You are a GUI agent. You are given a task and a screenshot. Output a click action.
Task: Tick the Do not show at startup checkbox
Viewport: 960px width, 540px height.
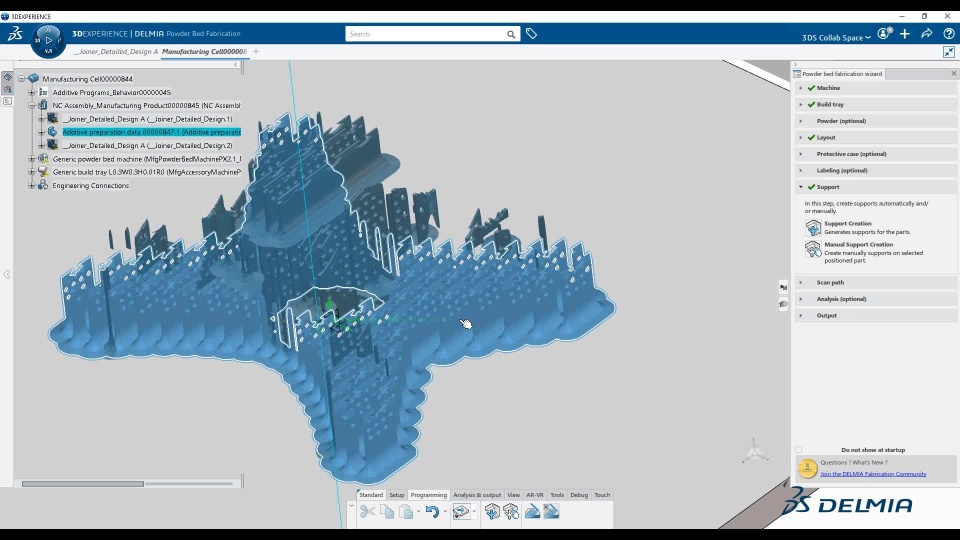pyautogui.click(x=799, y=450)
